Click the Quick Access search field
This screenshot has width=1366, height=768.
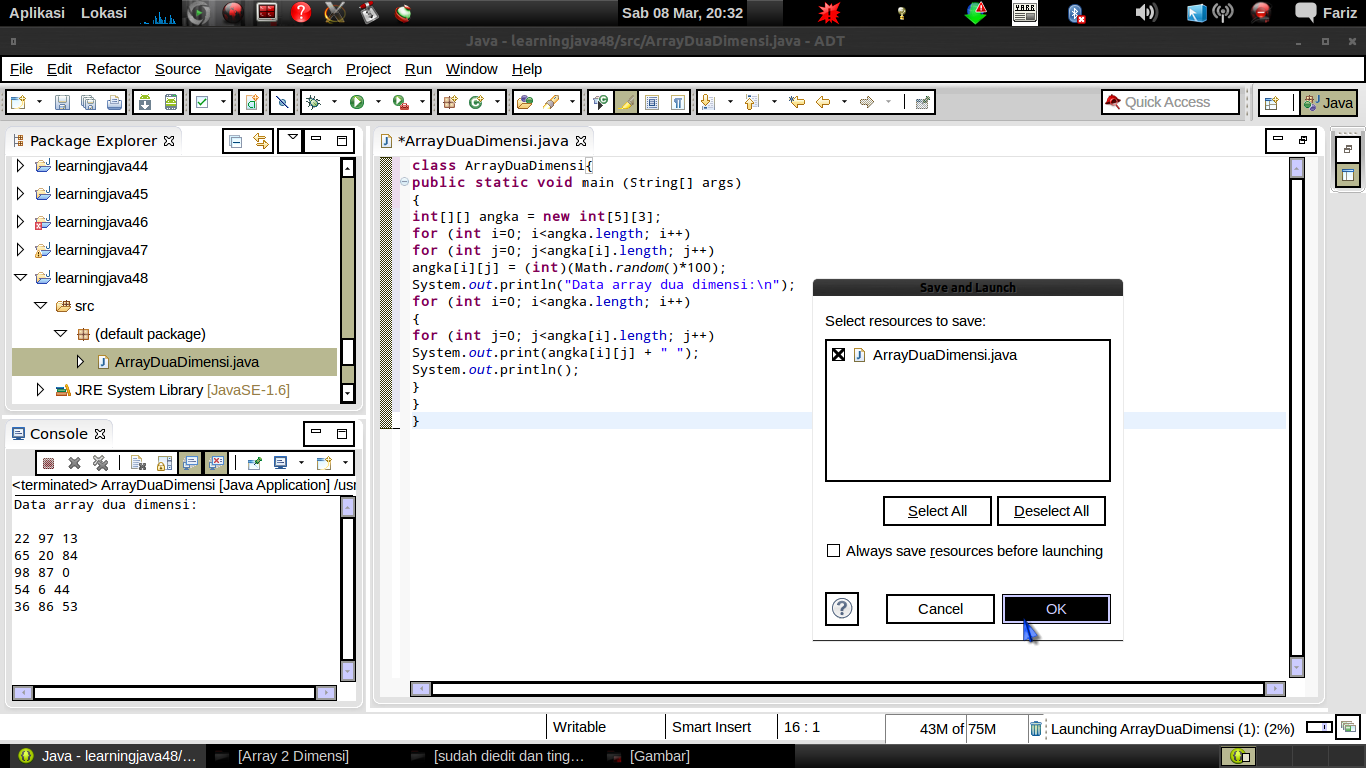click(1170, 102)
